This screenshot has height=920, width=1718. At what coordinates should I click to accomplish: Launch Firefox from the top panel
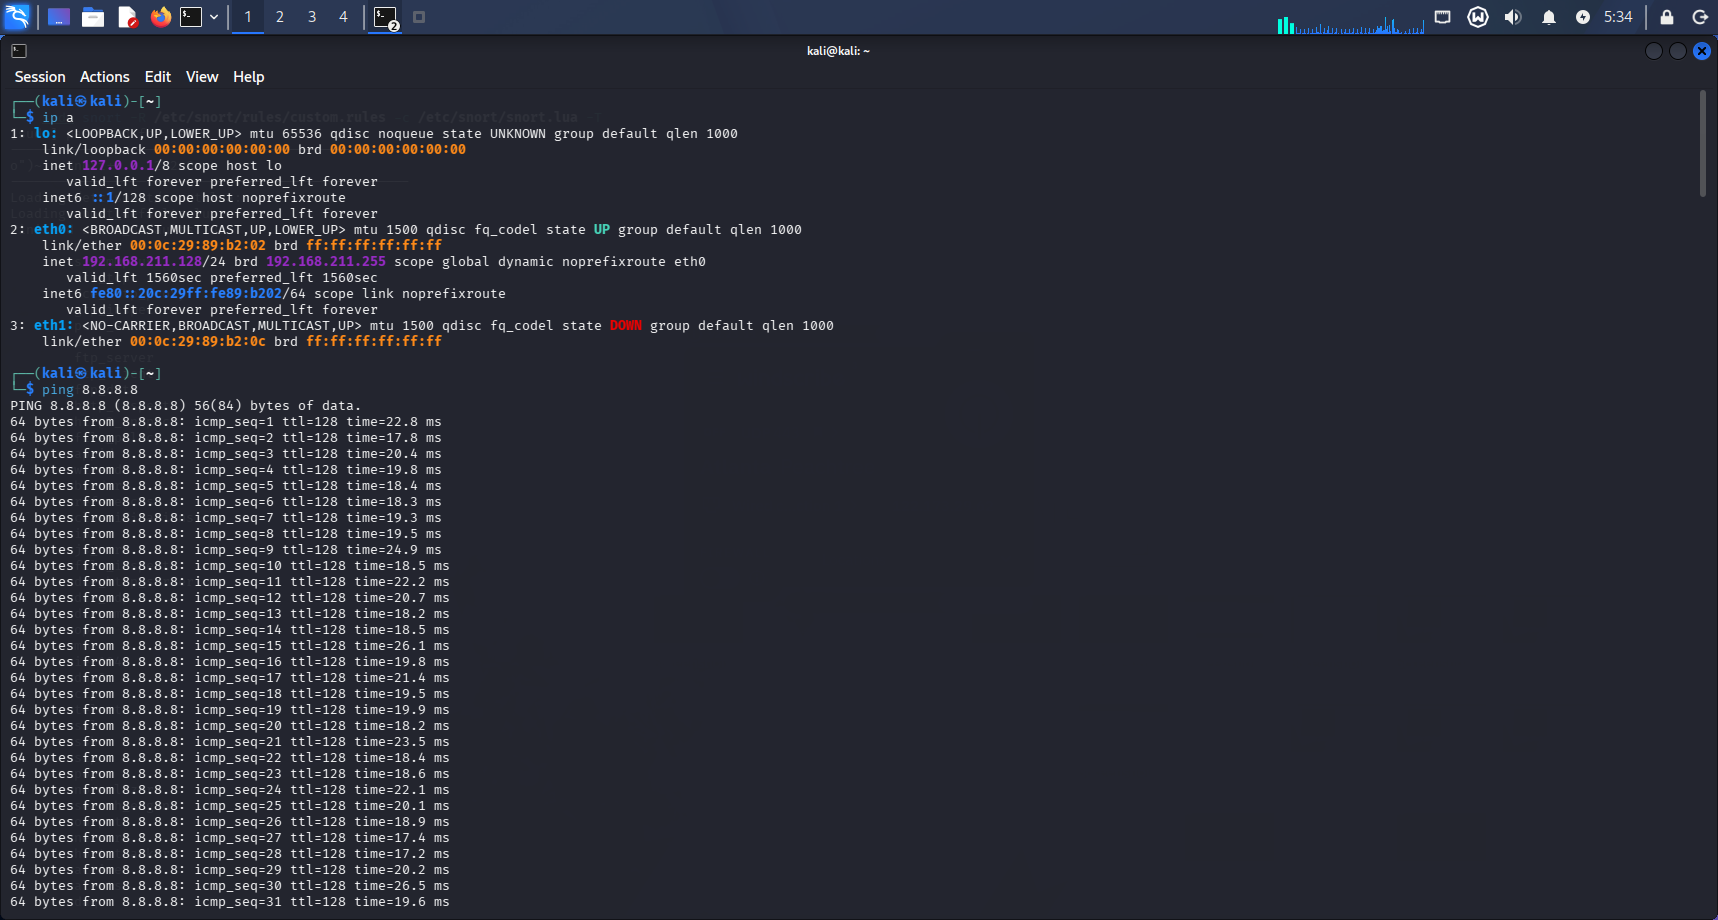click(x=160, y=17)
